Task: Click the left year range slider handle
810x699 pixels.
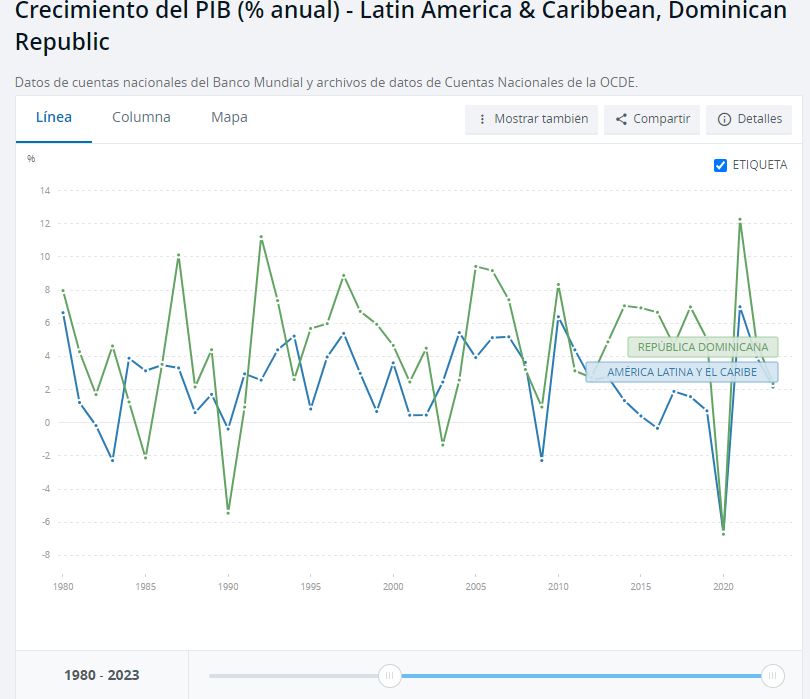Action: [x=391, y=676]
